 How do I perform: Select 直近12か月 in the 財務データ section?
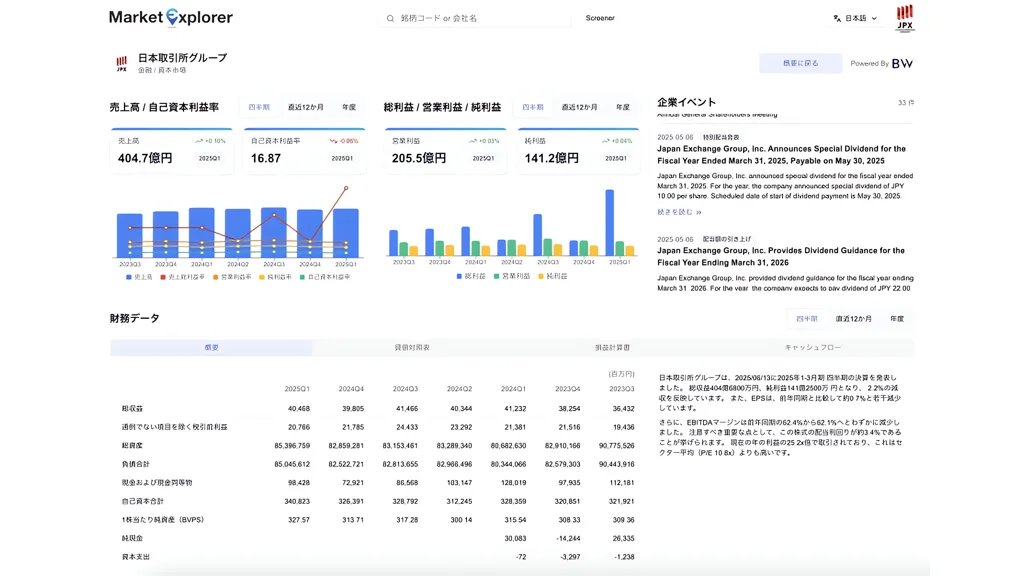tap(854, 319)
